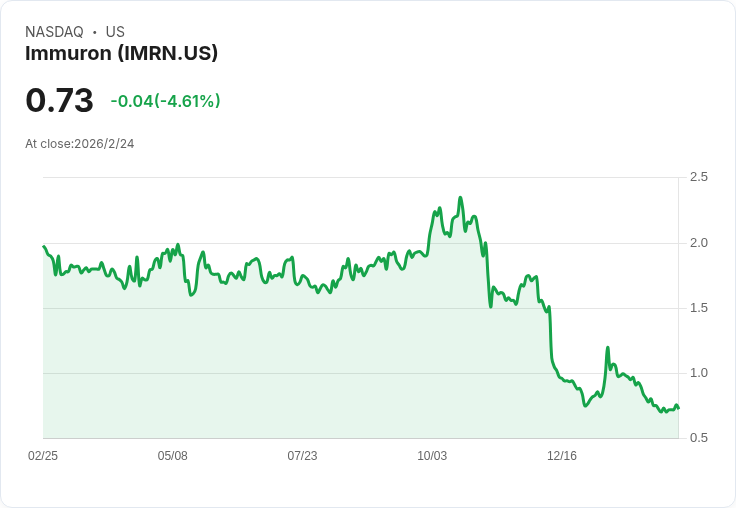Click the 2.0 y-axis price label

[699, 243]
